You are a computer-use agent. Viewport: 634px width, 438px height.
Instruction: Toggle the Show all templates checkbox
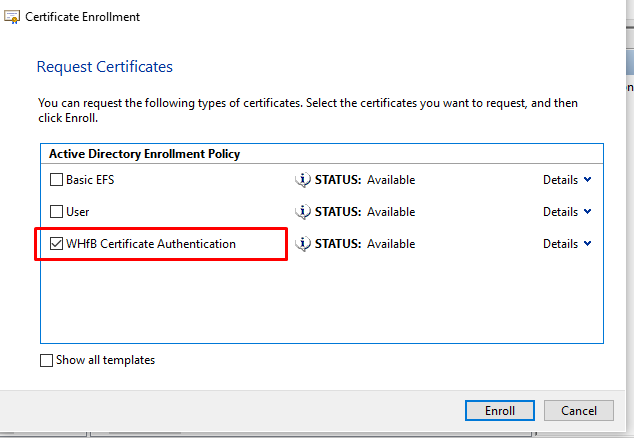[47, 360]
